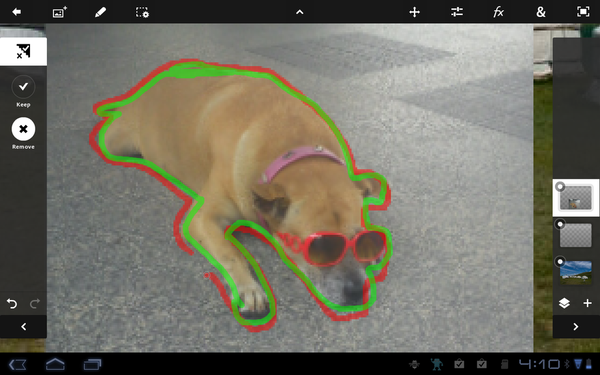This screenshot has height=375, width=600.
Task: Tap the battery status icon
Action: [x=589, y=364]
